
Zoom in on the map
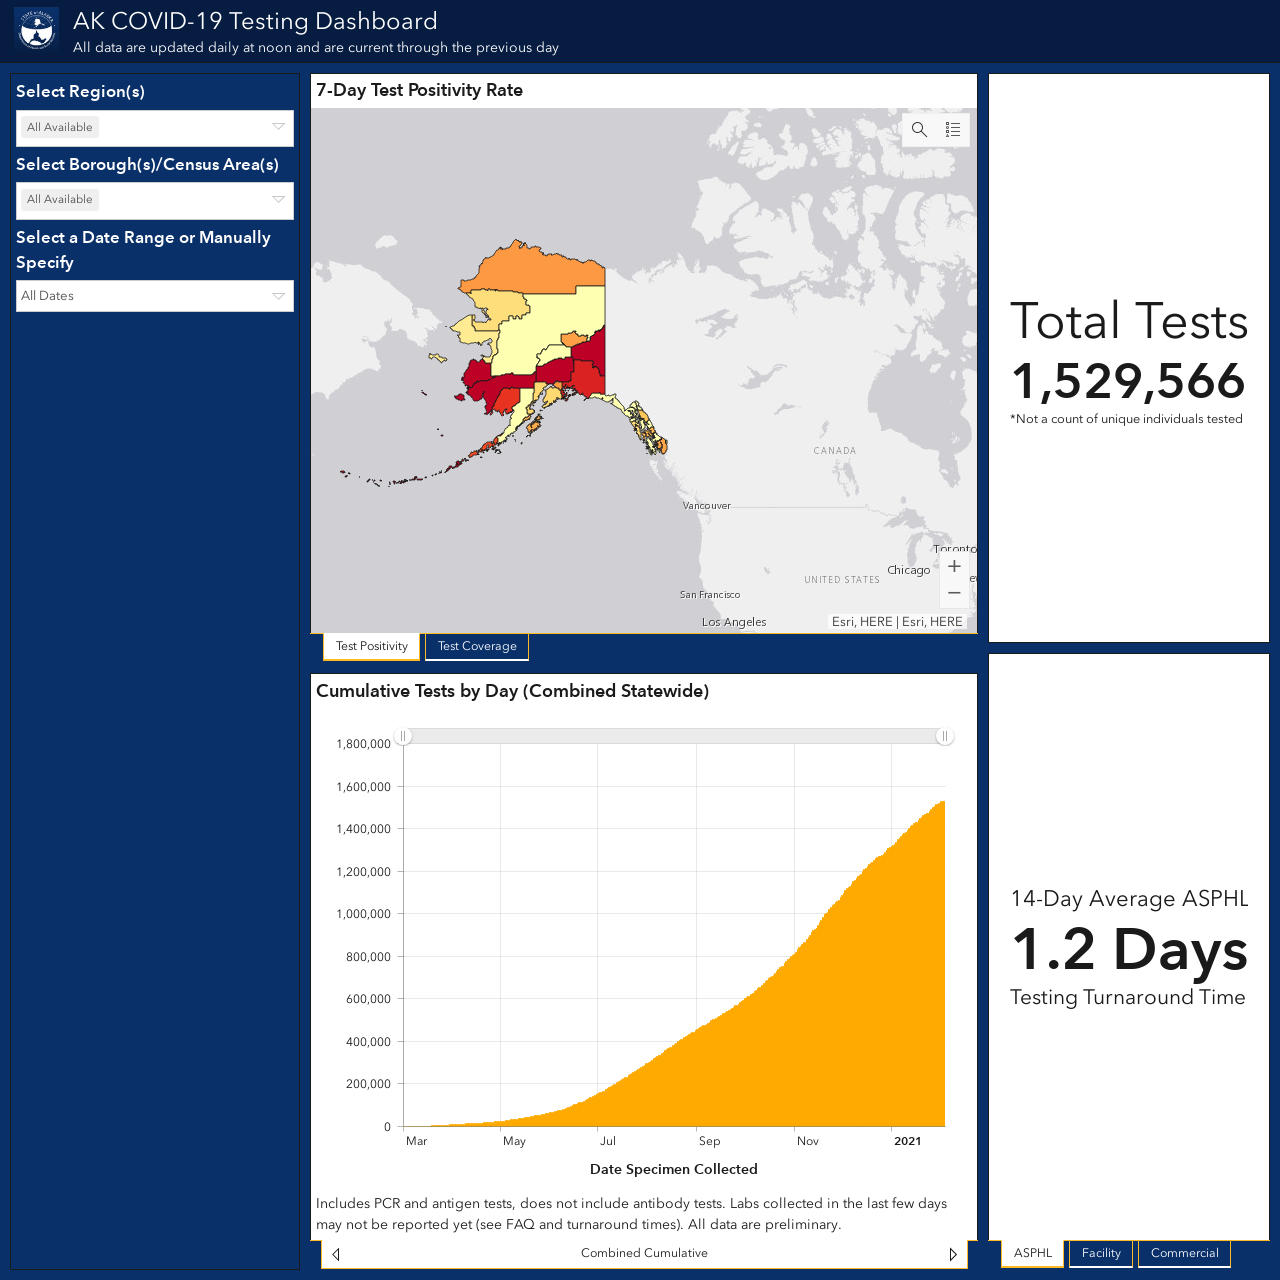pyautogui.click(x=954, y=566)
